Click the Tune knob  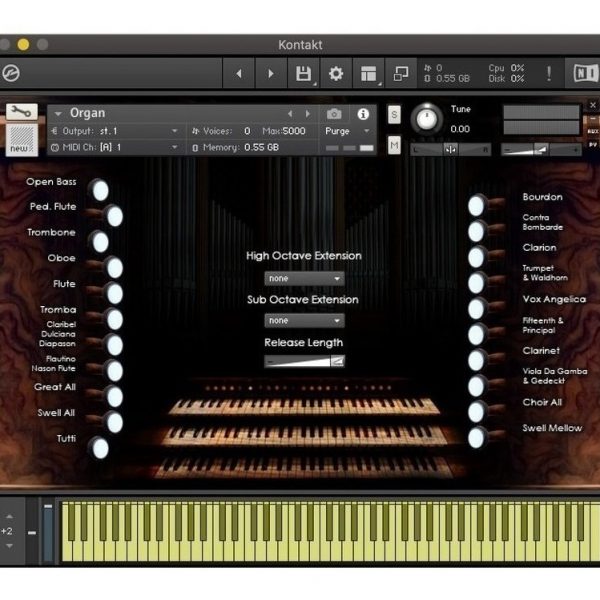pyautogui.click(x=427, y=118)
